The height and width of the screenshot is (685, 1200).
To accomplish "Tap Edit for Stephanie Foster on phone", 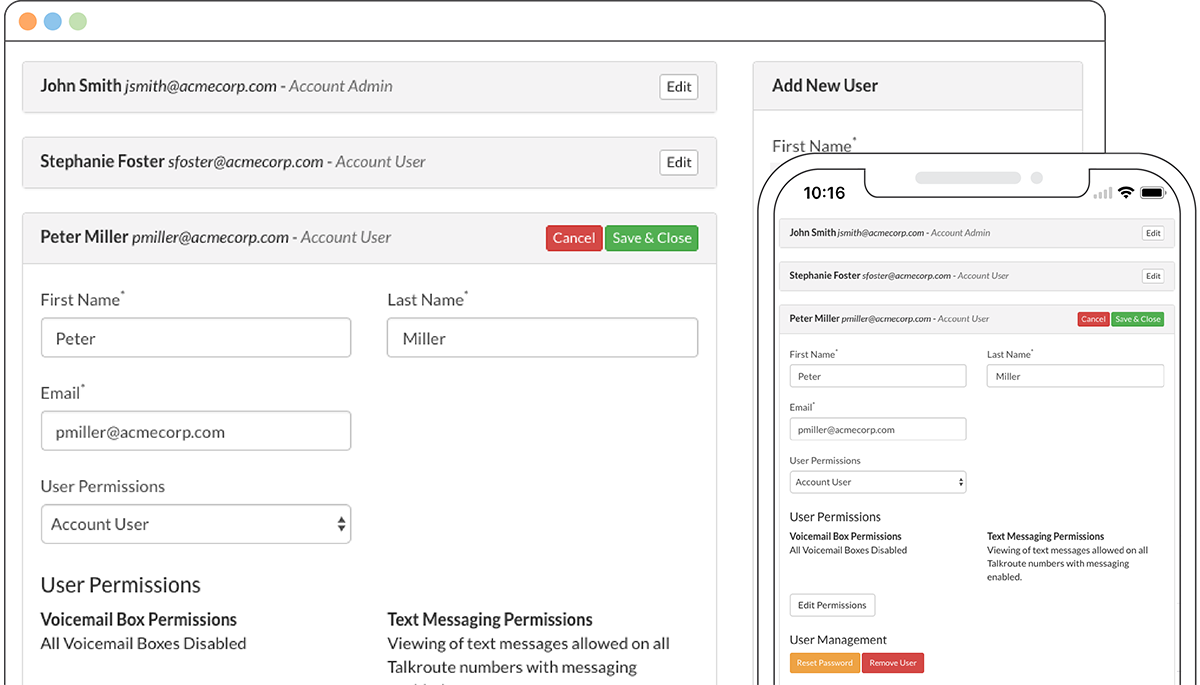I will click(1153, 276).
